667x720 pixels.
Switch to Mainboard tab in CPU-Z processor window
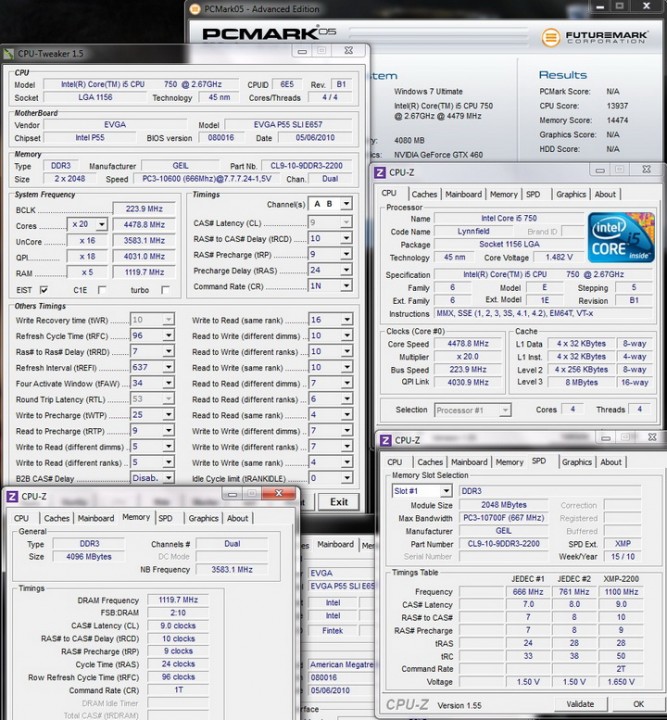[x=464, y=194]
